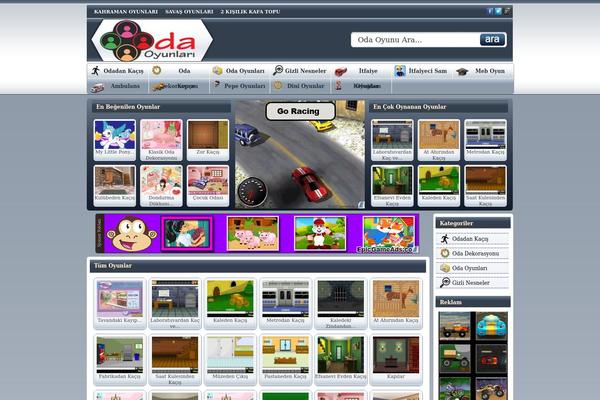
Task: Open the Facebook icon in header
Action: click(490, 11)
